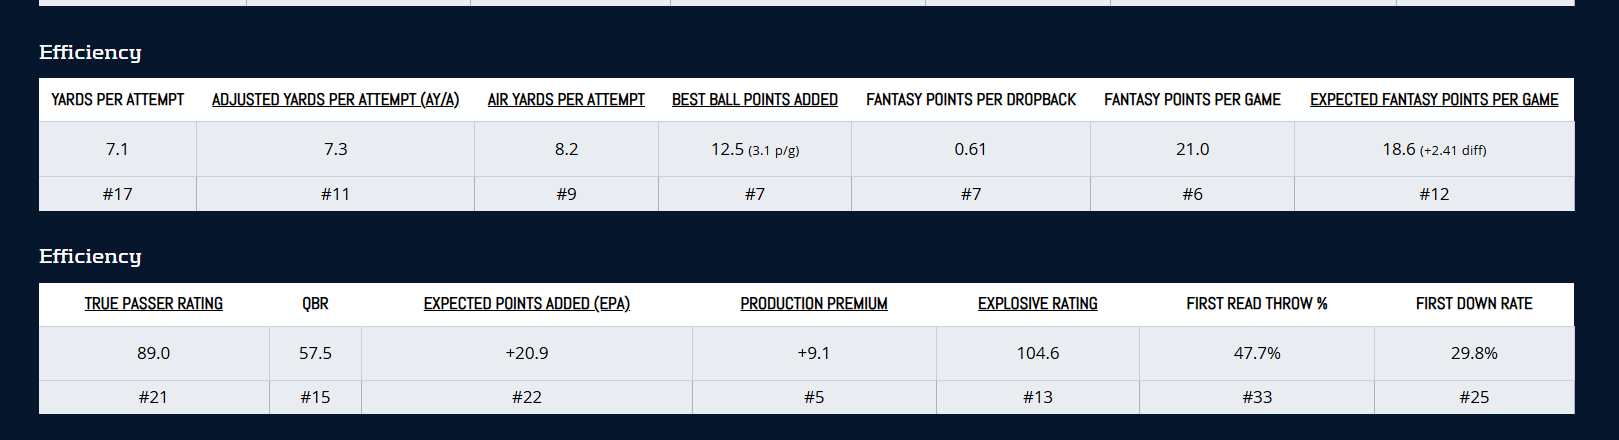Click the QBR column header

click(x=315, y=304)
